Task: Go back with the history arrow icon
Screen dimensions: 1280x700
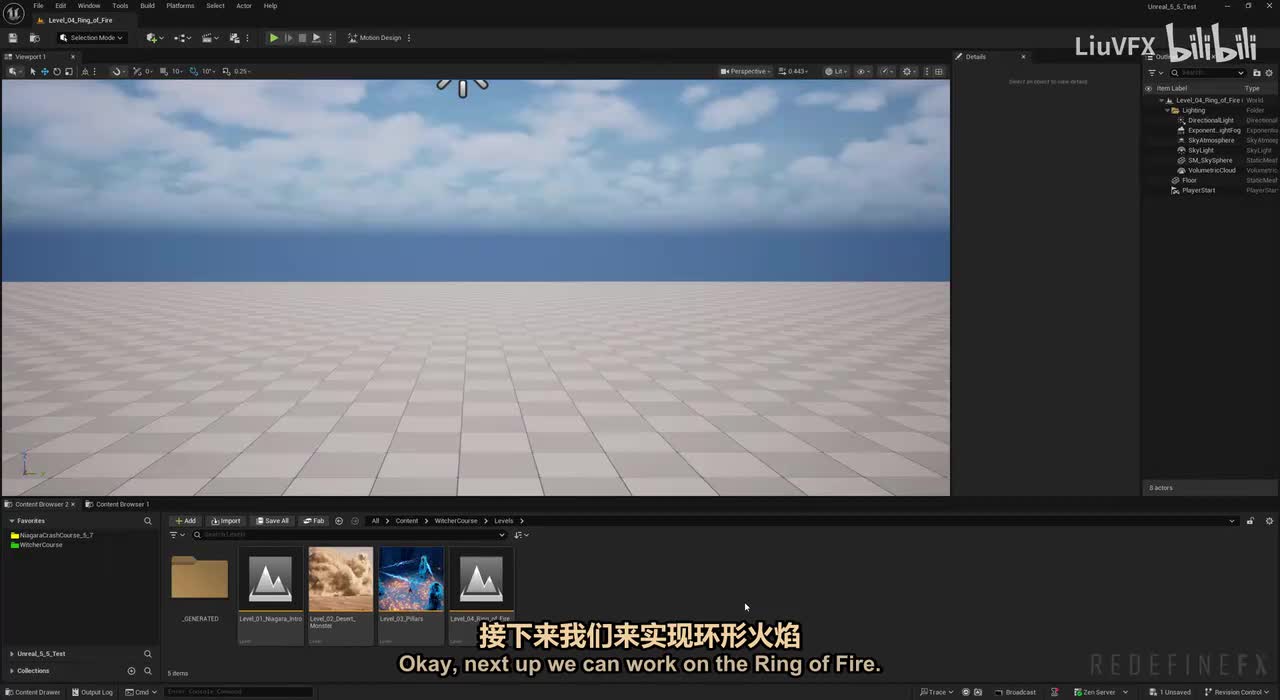Action: point(339,521)
